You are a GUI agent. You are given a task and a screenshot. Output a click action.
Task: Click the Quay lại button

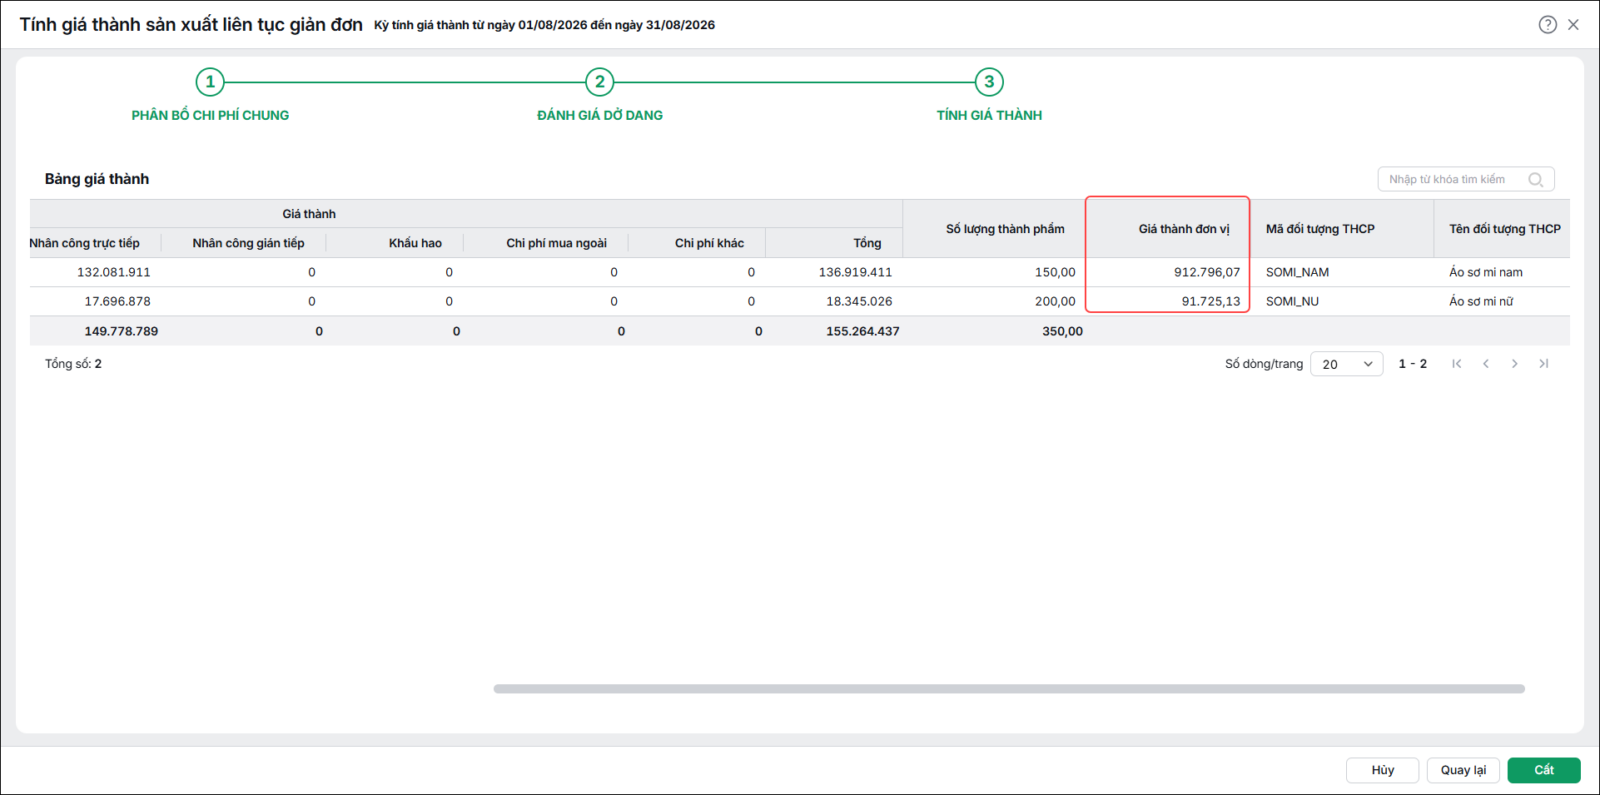pos(1463,770)
